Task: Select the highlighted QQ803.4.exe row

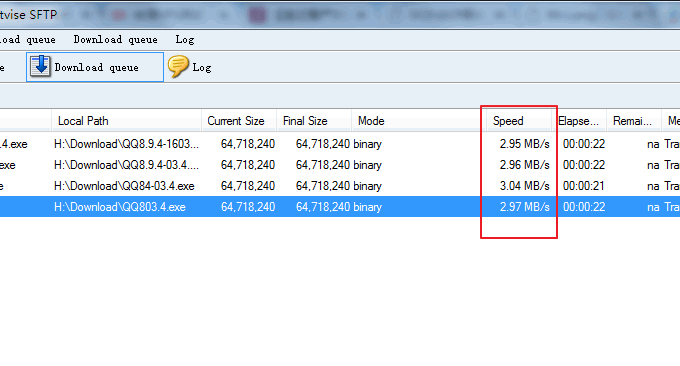Action: 340,207
